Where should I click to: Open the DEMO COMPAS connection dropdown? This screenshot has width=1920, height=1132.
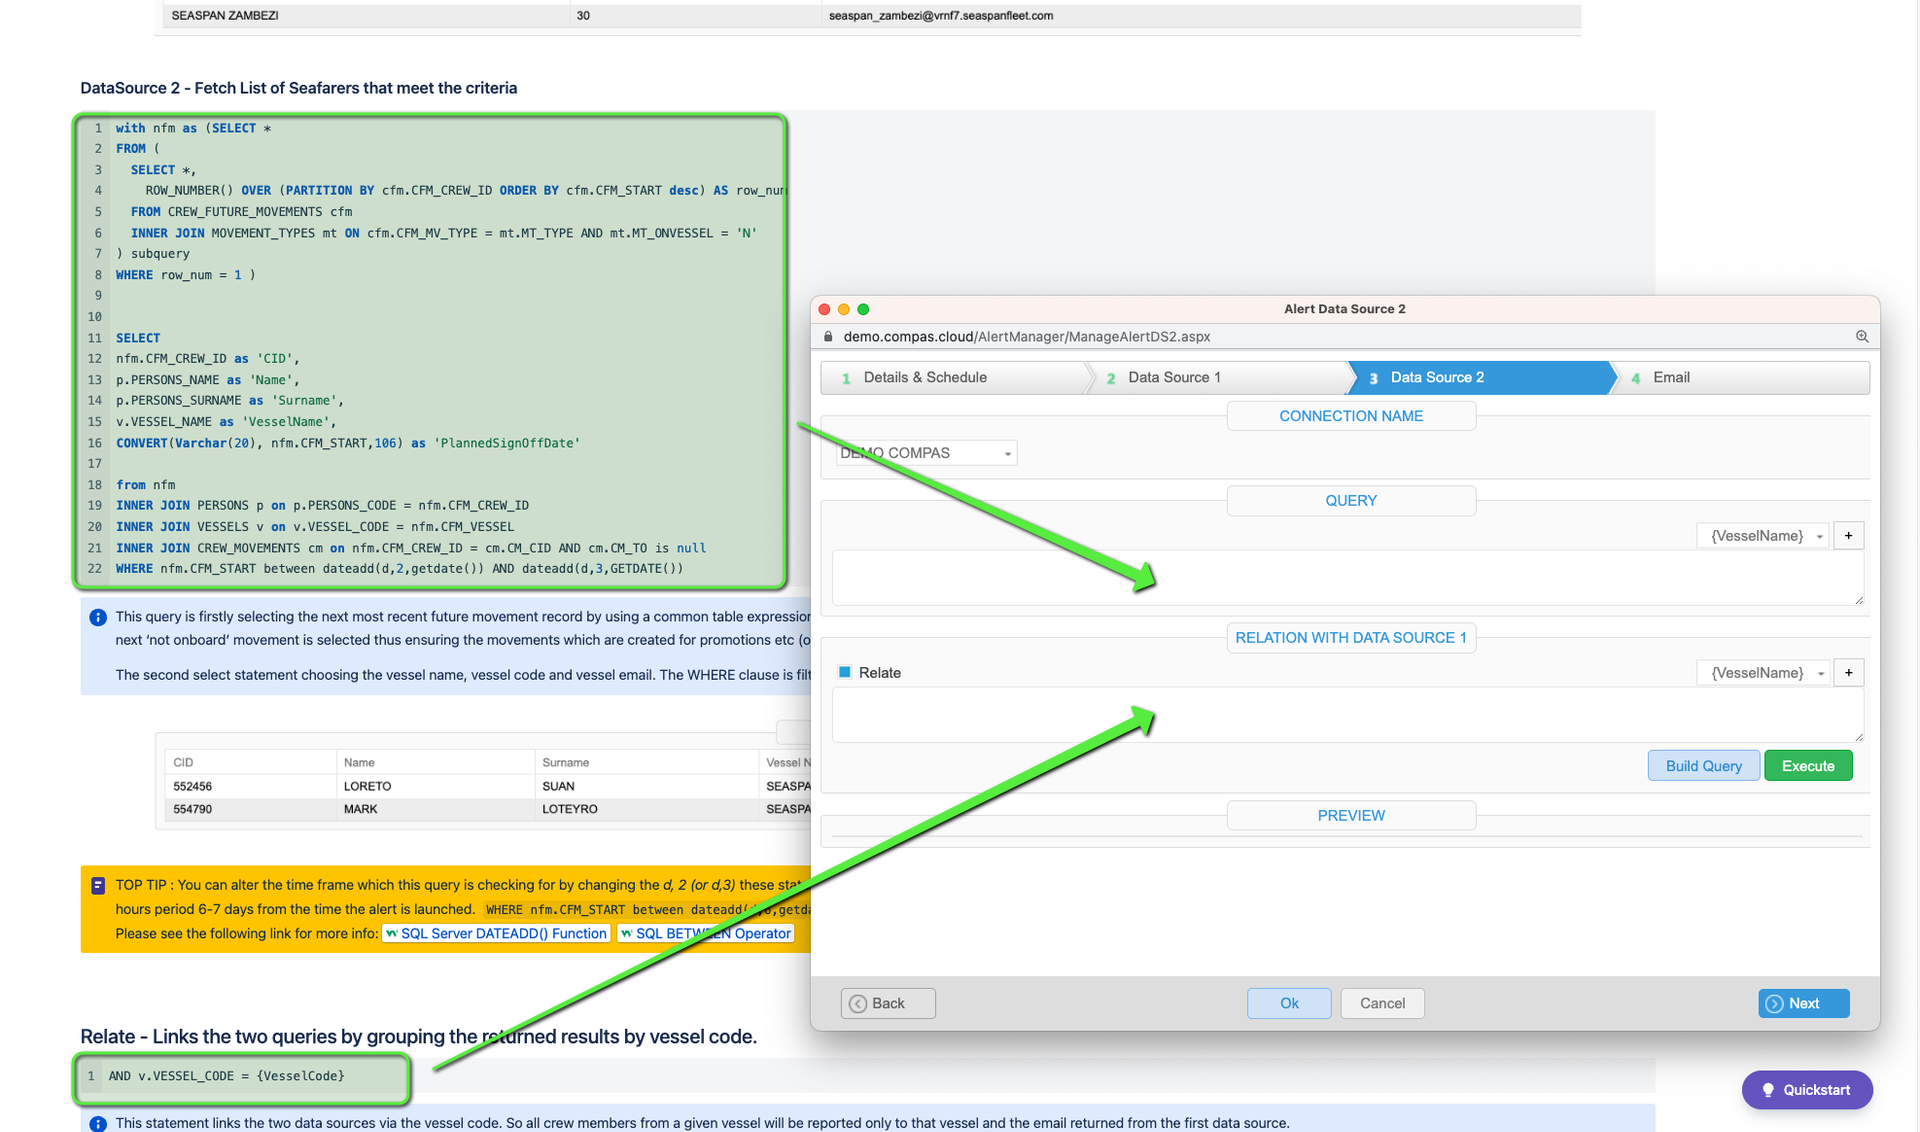(926, 453)
